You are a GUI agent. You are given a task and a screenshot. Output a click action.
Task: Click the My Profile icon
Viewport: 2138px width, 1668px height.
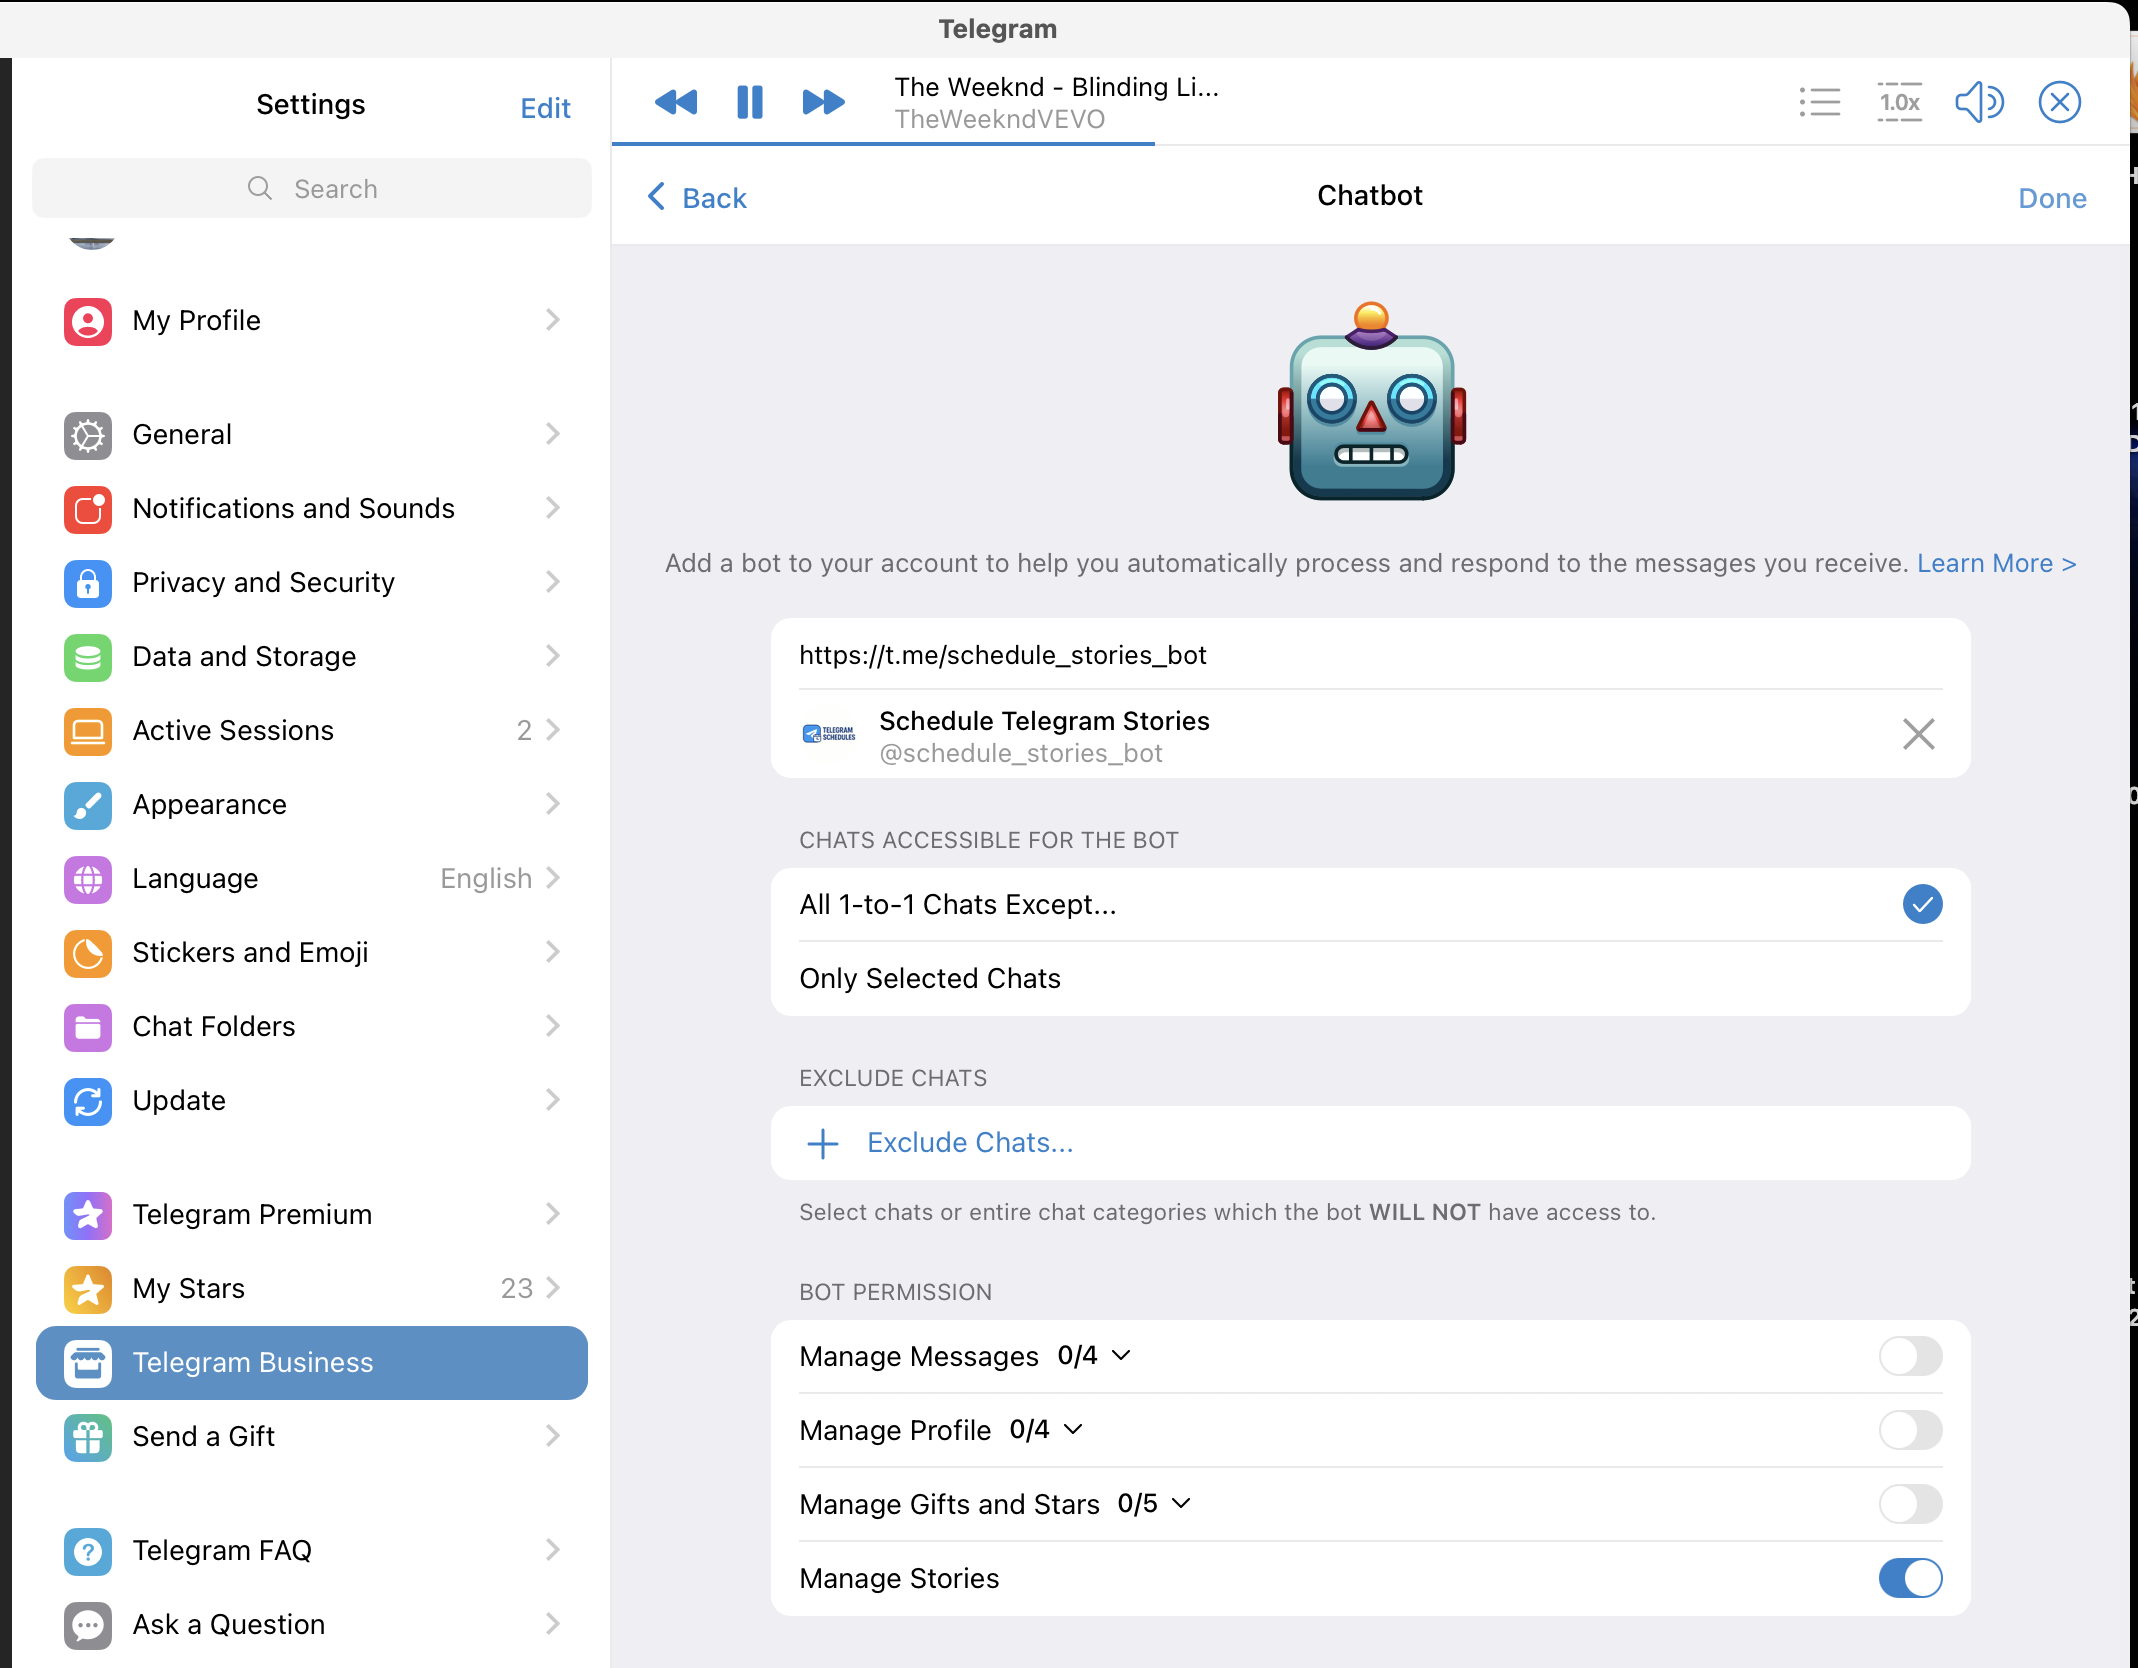(x=88, y=321)
